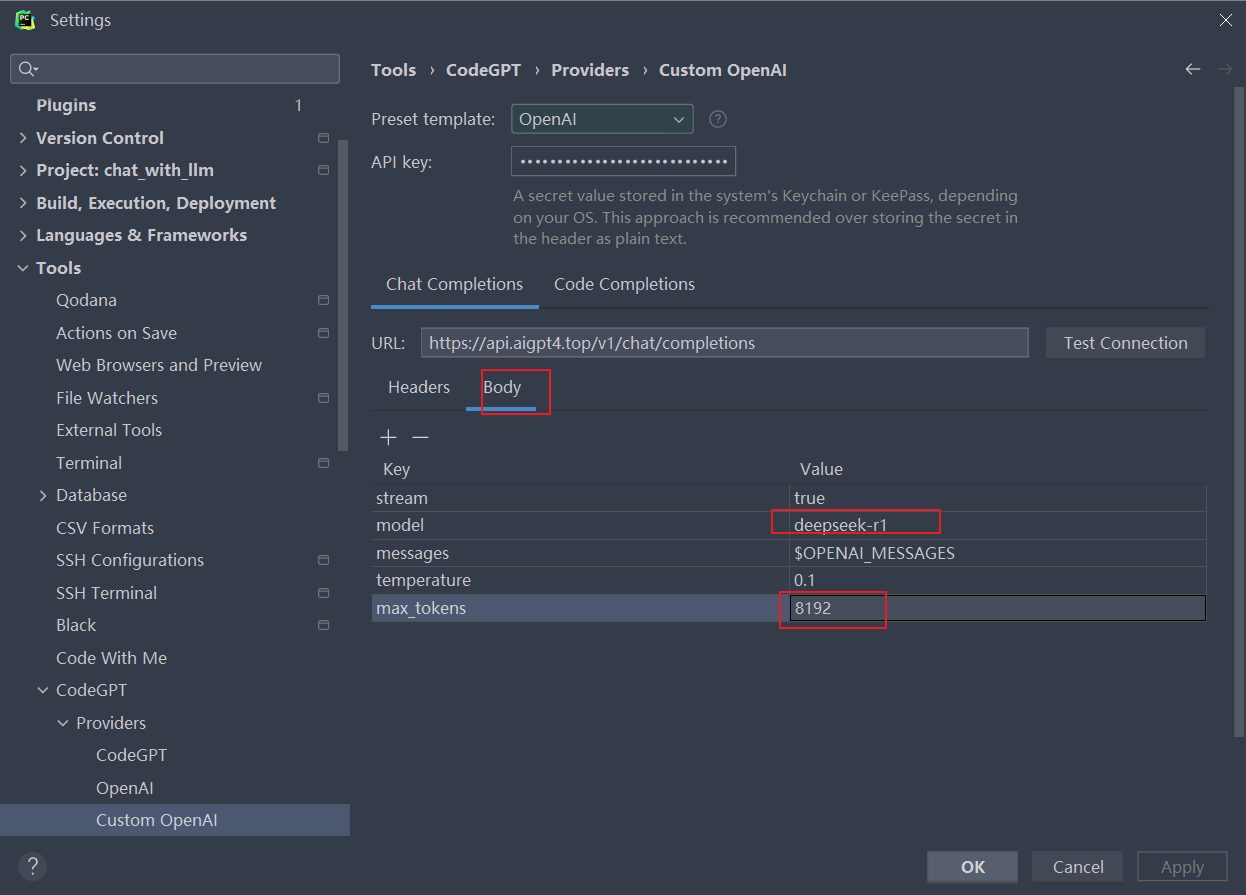Expand Languages & Frameworks section

[23, 235]
